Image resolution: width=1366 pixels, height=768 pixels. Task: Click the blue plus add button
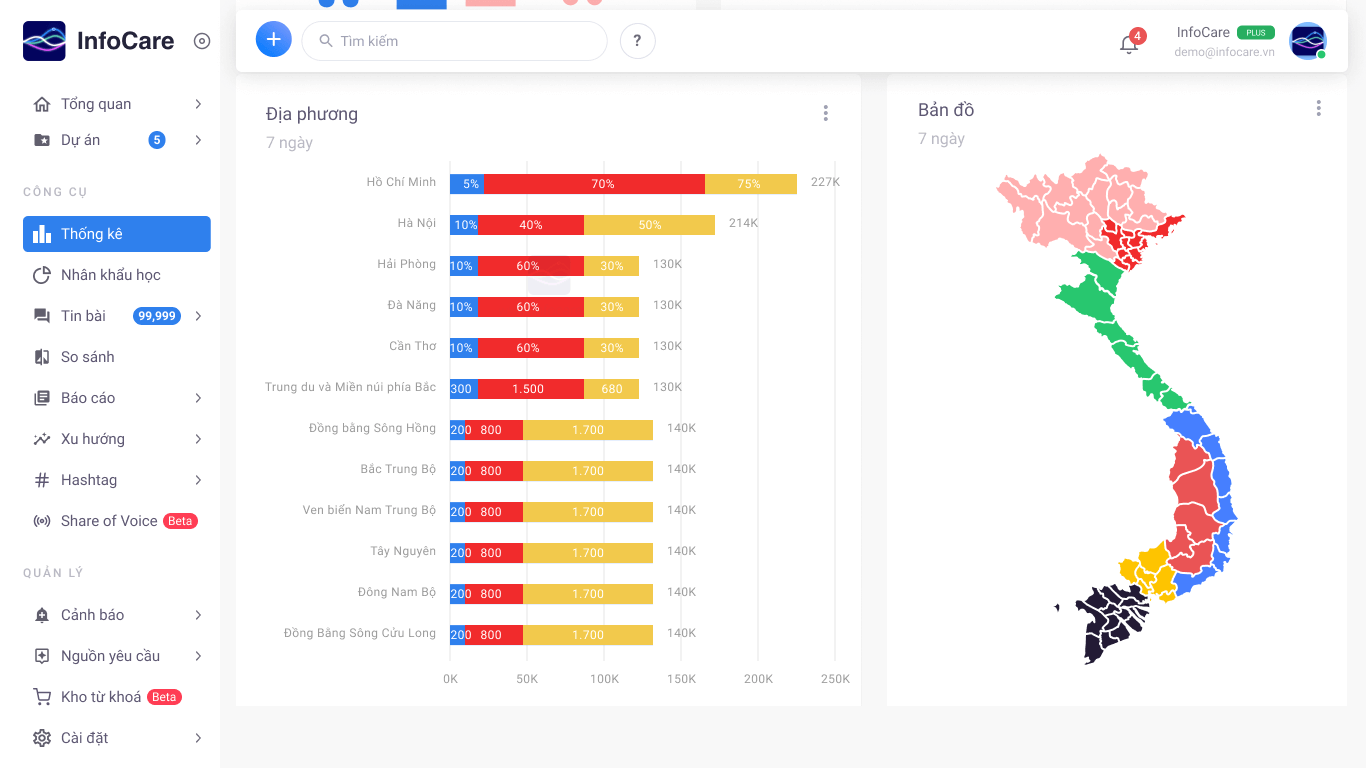[274, 40]
